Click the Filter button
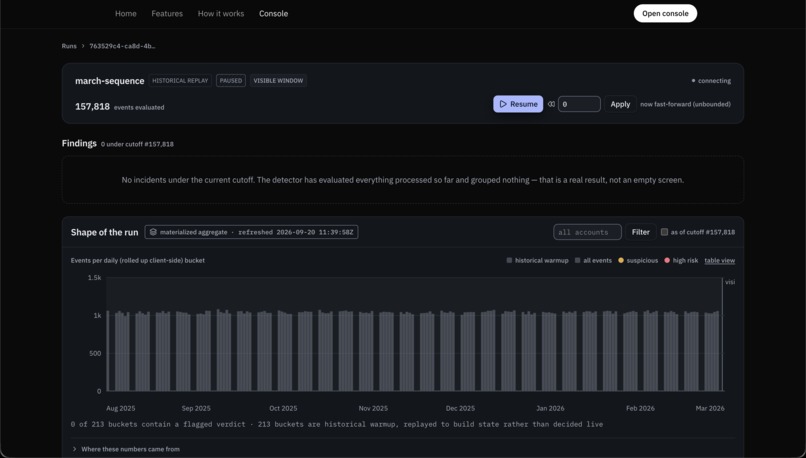 click(640, 232)
